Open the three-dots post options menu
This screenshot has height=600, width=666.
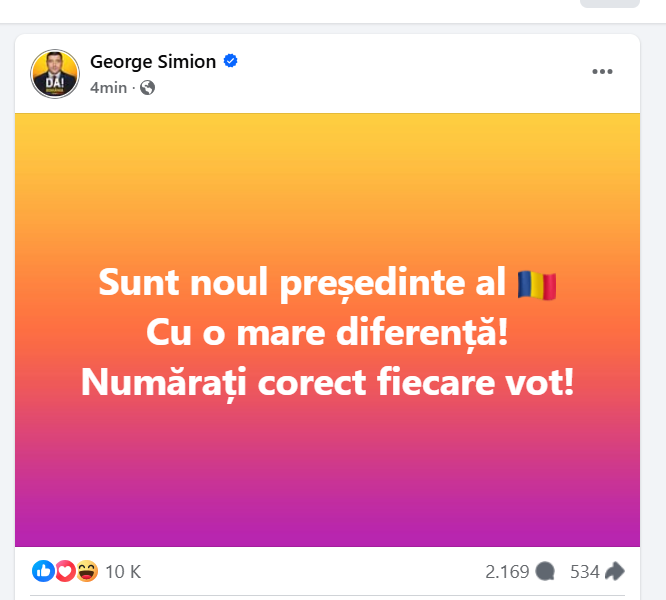coord(602,71)
